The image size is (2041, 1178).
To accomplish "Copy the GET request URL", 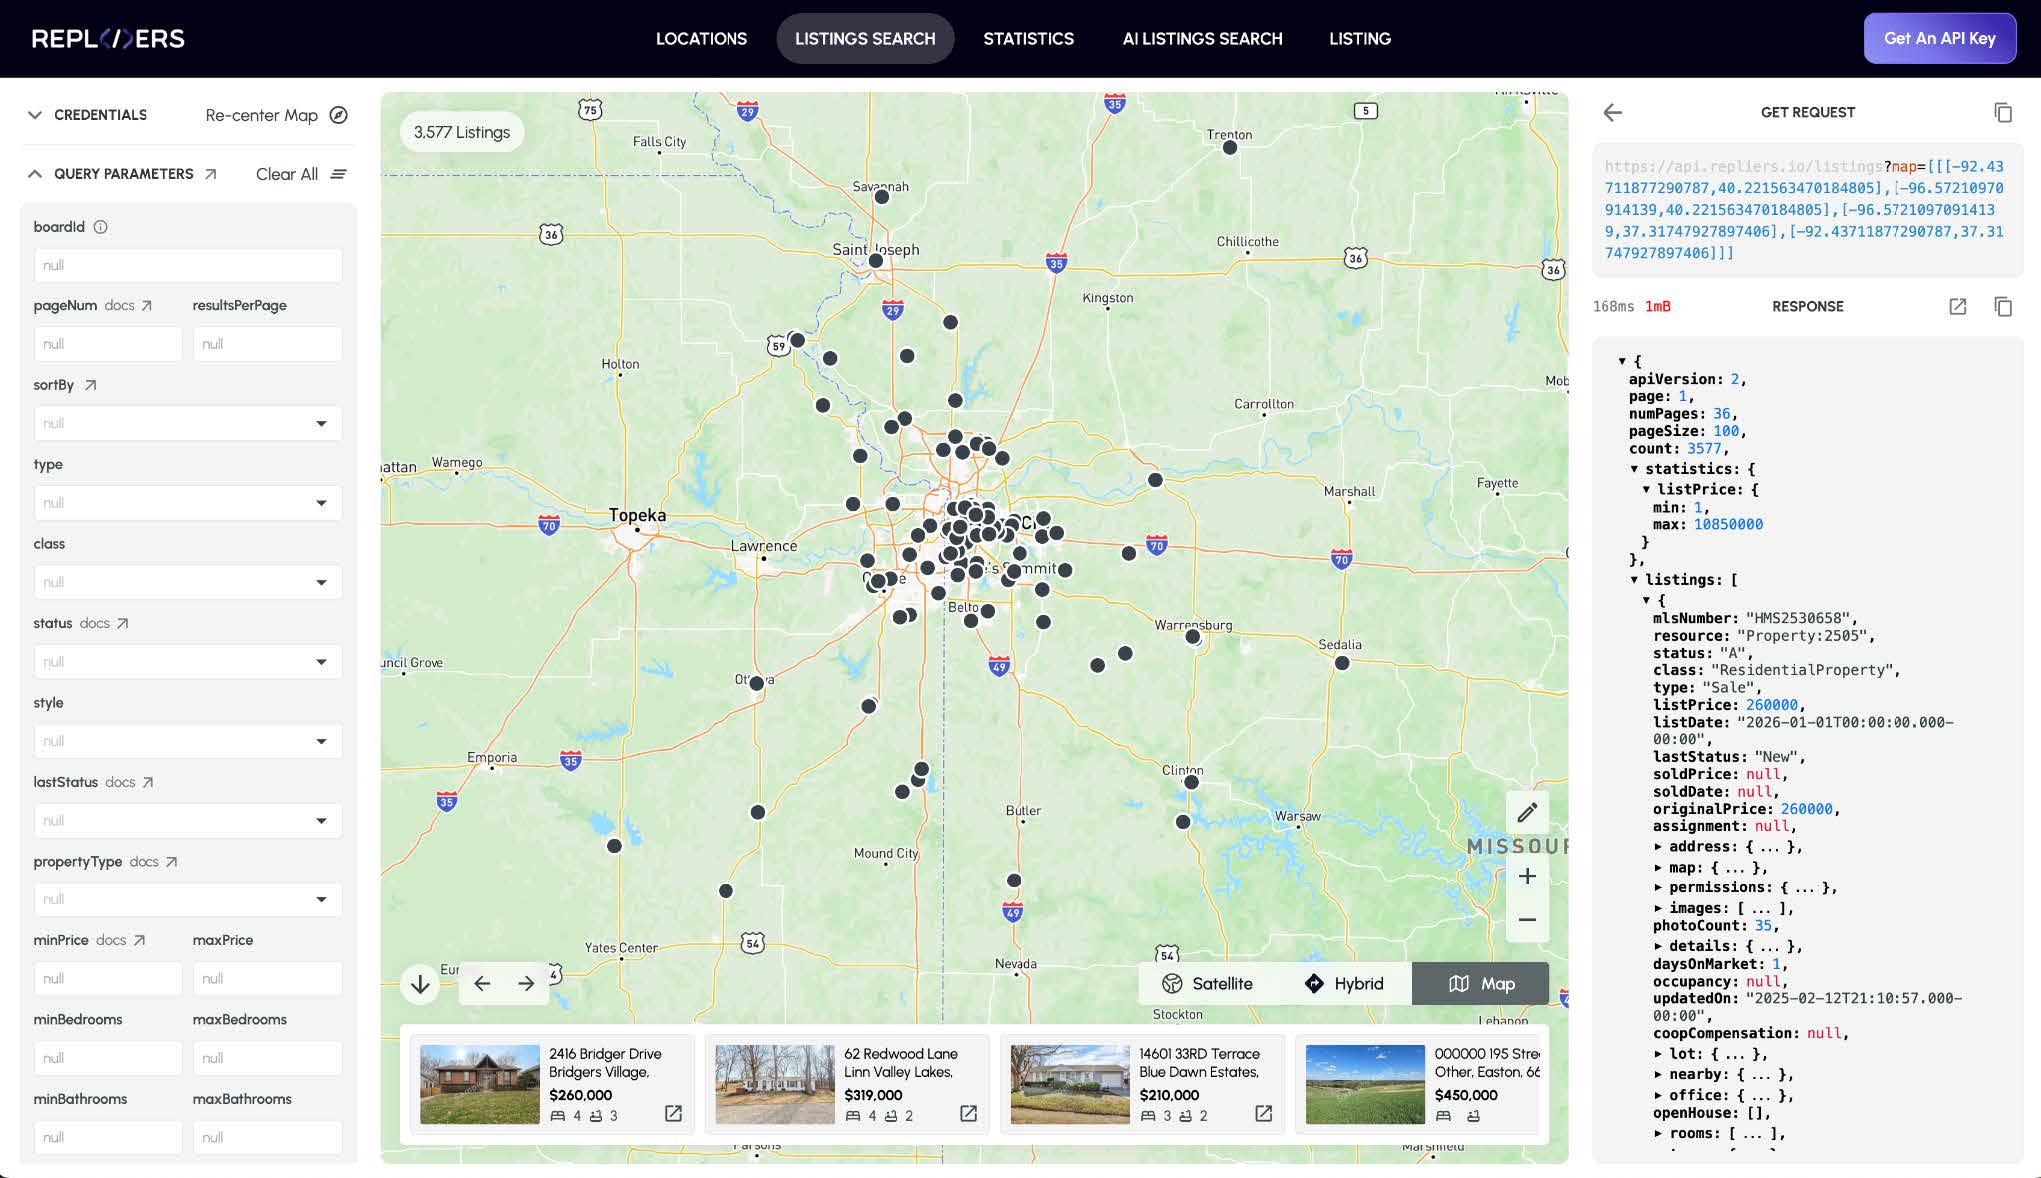I will coord(2003,113).
